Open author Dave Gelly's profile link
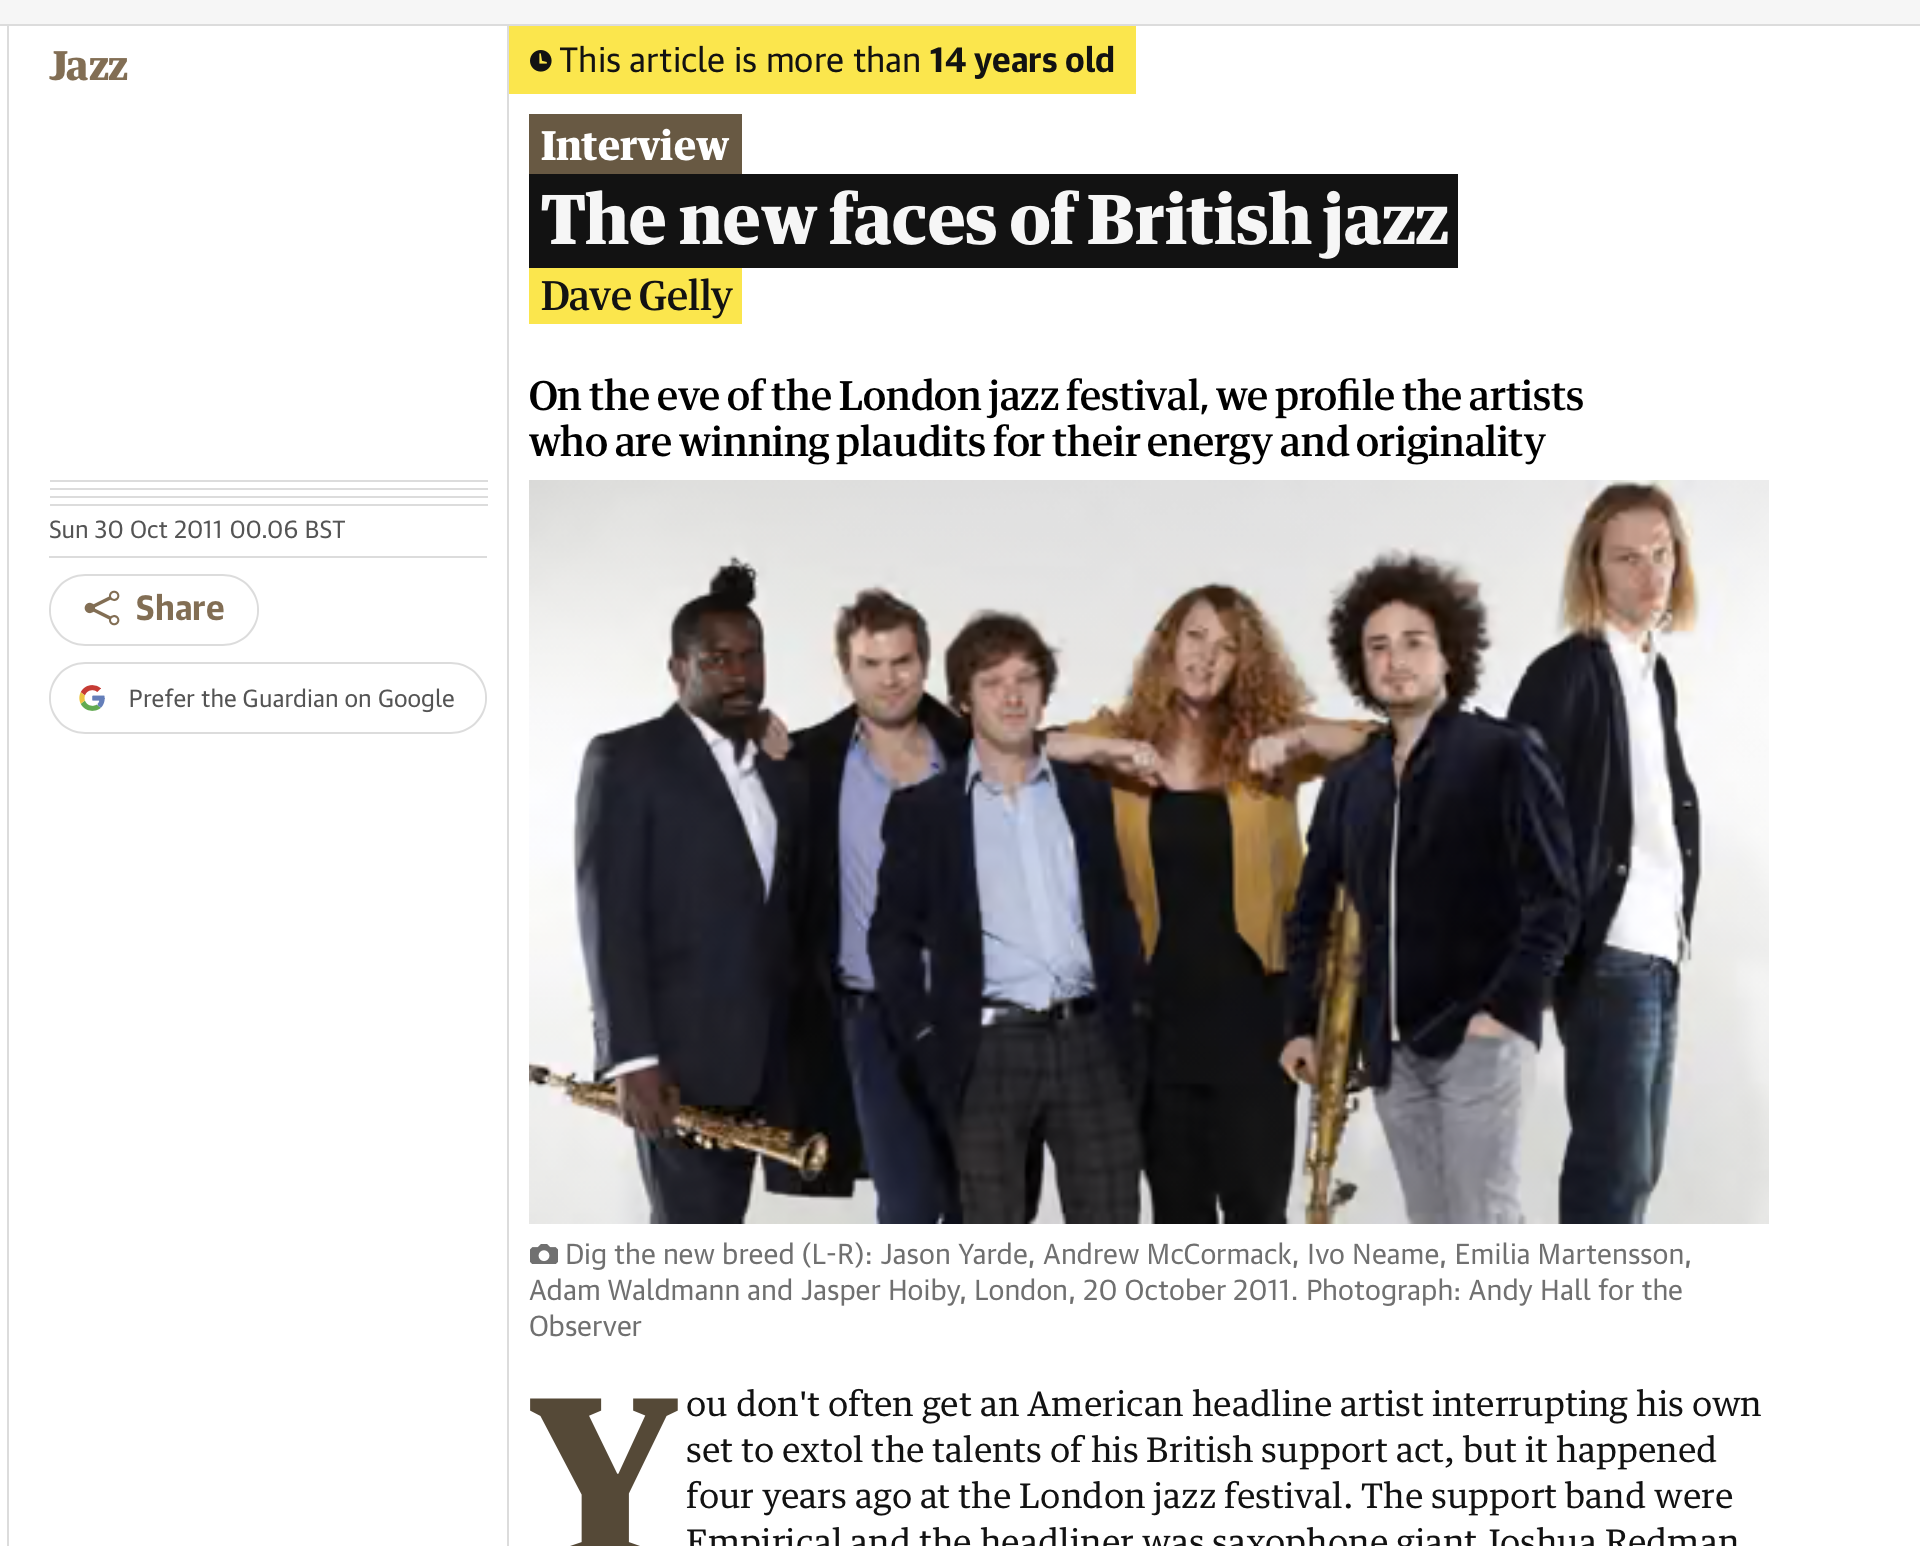This screenshot has height=1546, width=1920. click(636, 296)
